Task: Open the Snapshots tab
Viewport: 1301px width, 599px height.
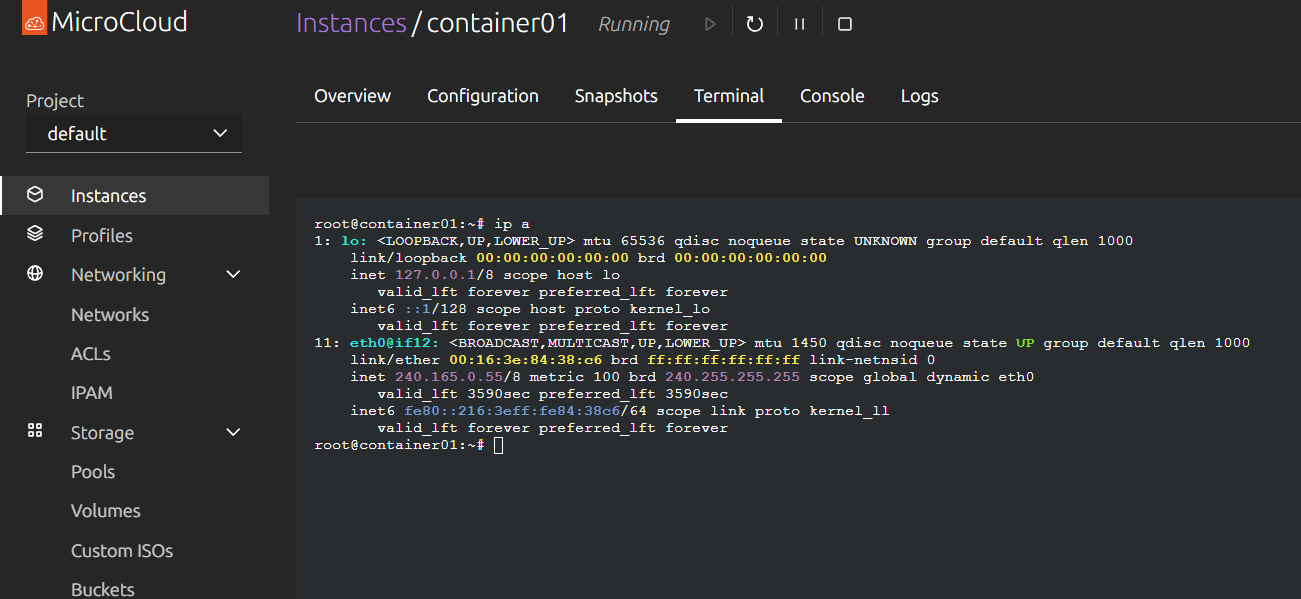Action: [x=616, y=96]
